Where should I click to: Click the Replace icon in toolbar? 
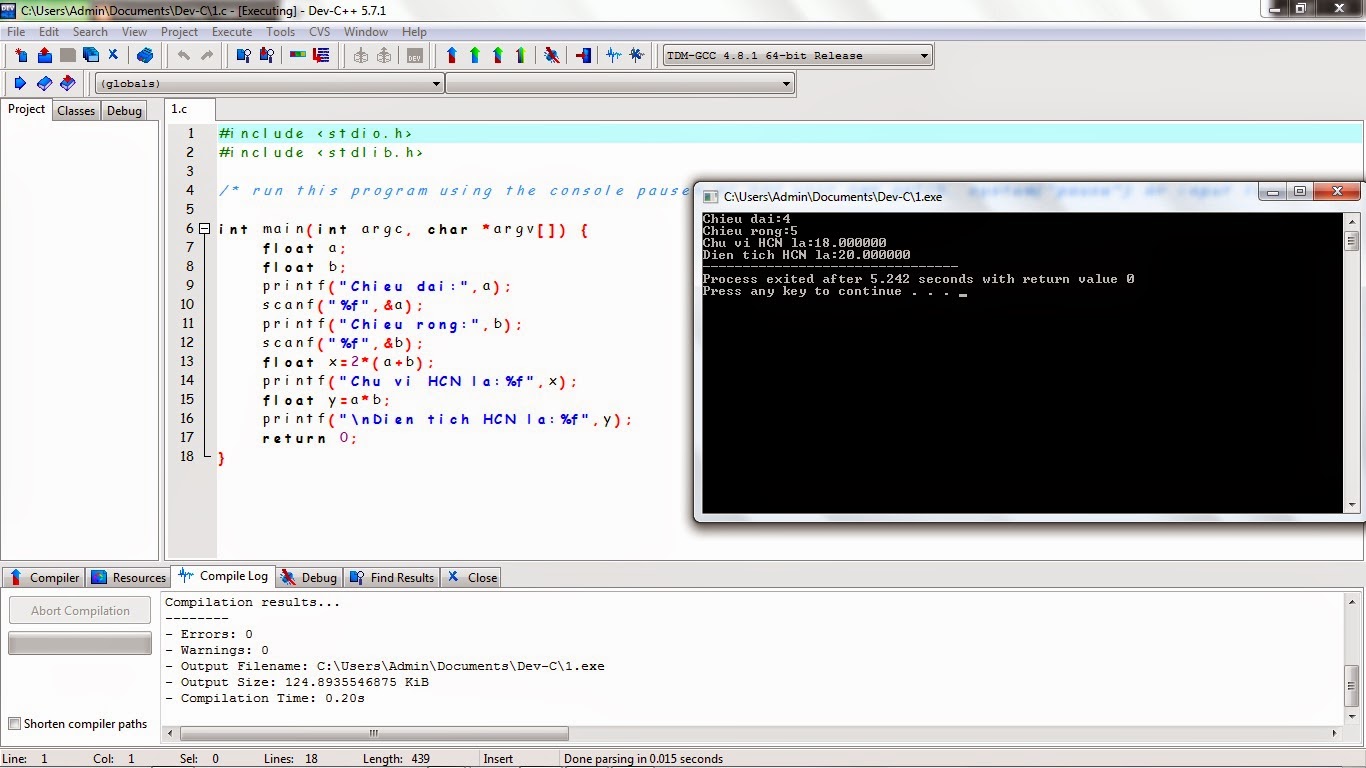(x=266, y=56)
